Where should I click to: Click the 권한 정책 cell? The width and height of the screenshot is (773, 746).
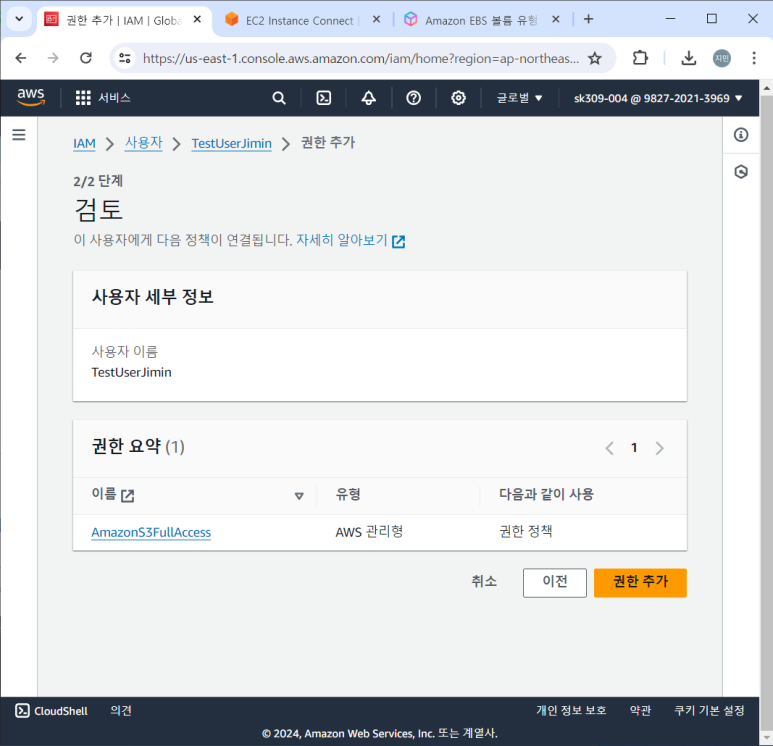pos(526,532)
